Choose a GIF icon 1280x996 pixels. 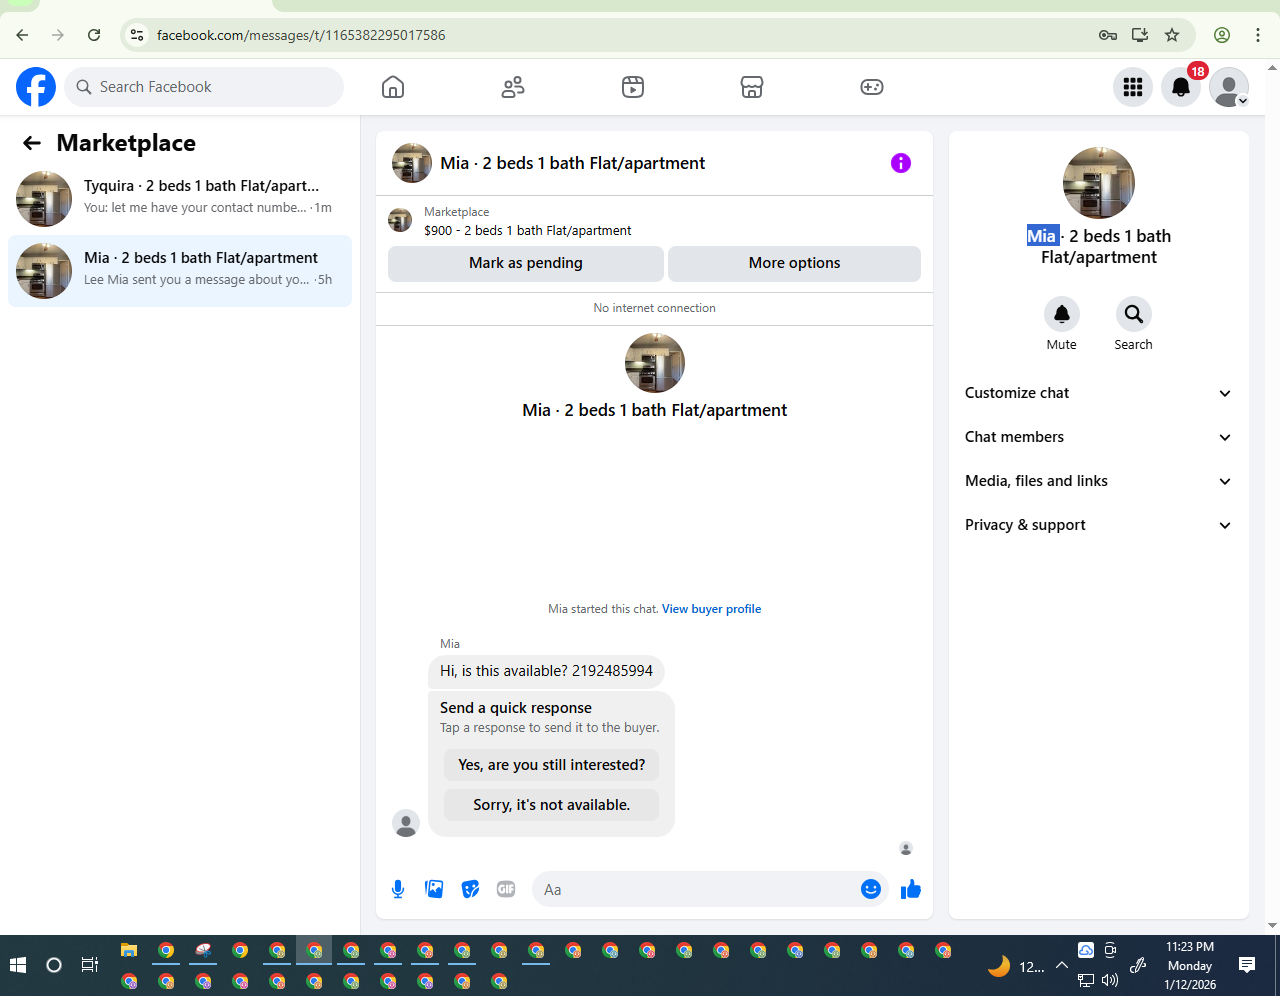tap(506, 889)
